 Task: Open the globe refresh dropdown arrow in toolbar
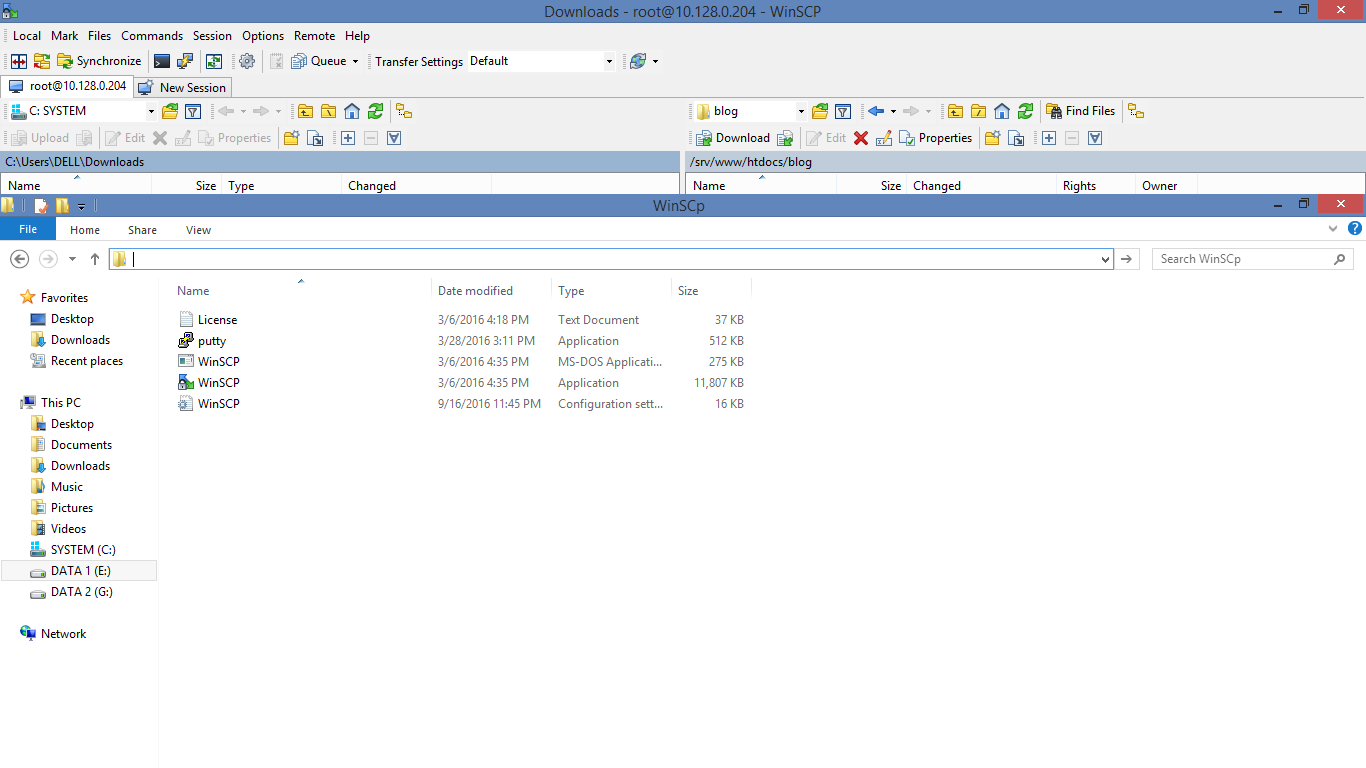tap(656, 61)
